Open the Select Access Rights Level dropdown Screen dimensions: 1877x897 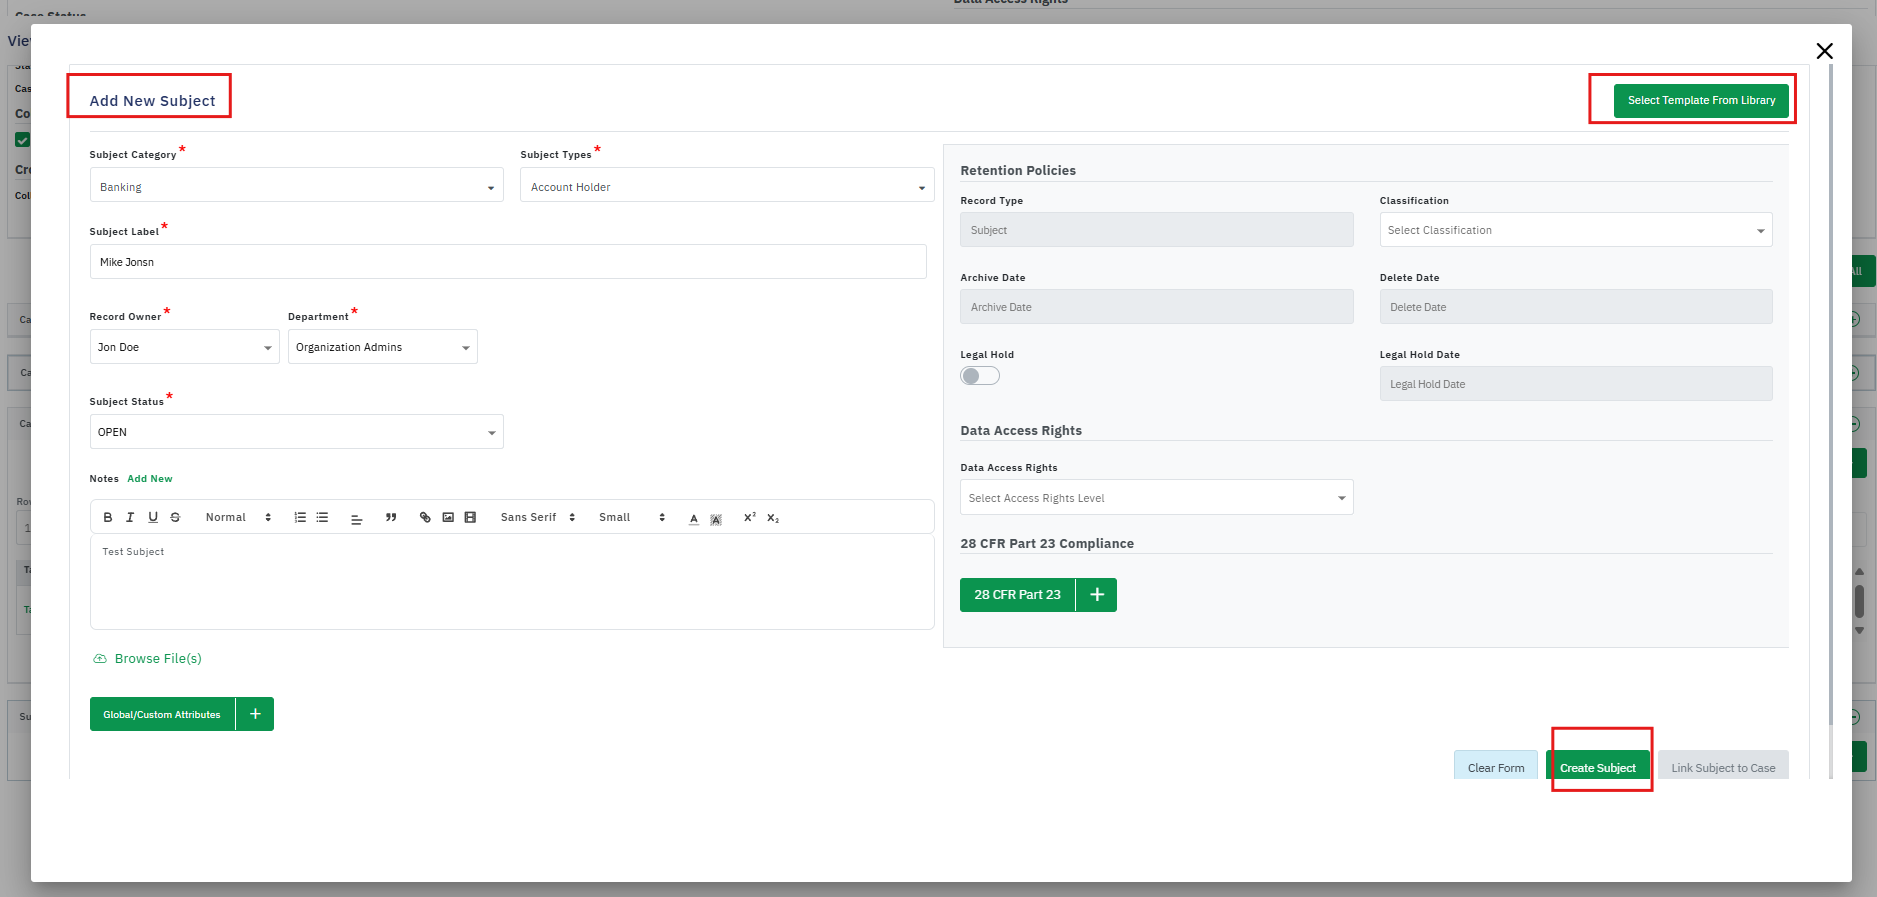[1156, 498]
